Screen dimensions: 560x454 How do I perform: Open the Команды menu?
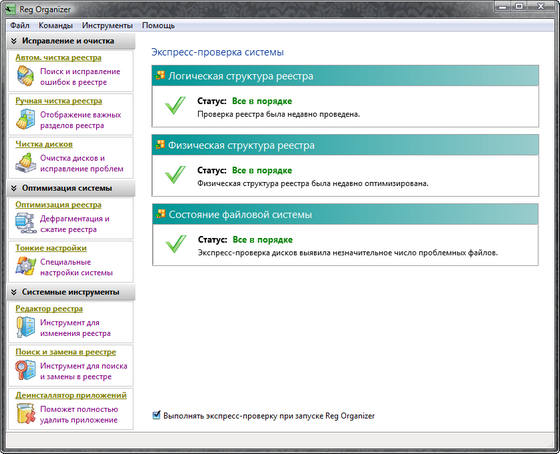55,26
